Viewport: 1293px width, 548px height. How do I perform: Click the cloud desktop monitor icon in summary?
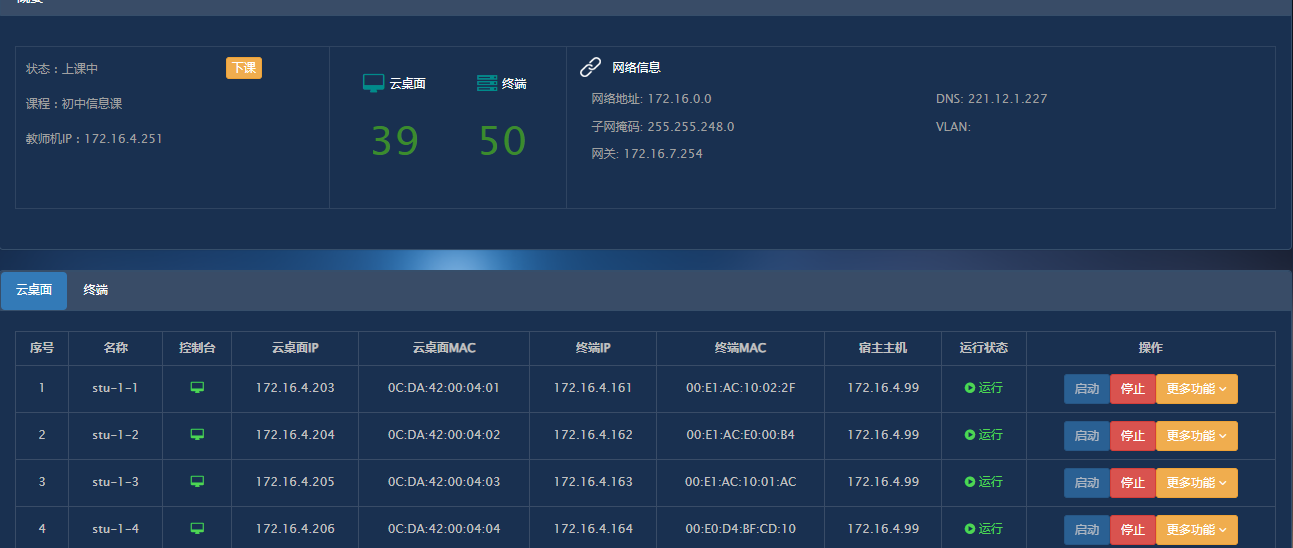click(373, 83)
